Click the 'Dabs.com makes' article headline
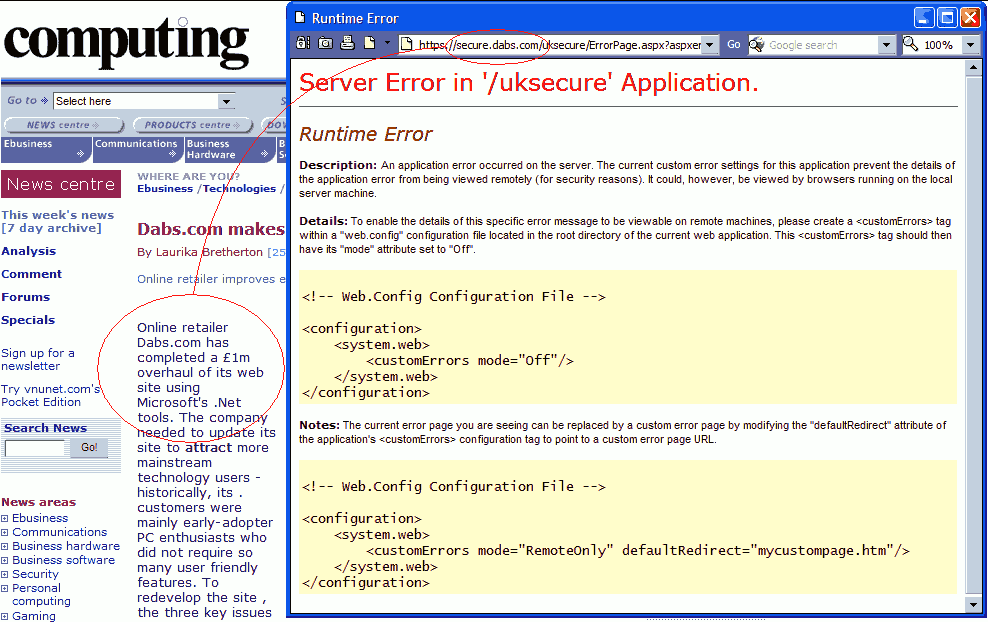 (211, 229)
